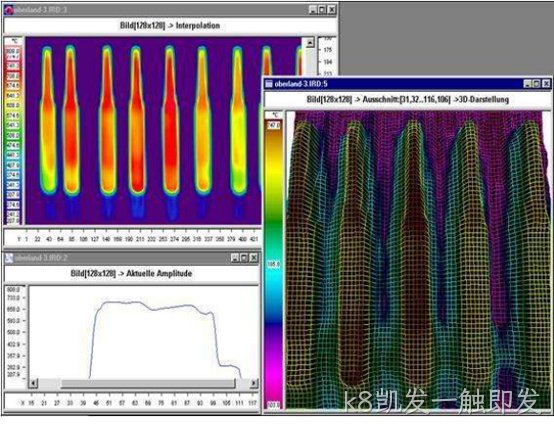Minimize the Aktuelle Amplitude window
The image size is (554, 425).
click(235, 258)
